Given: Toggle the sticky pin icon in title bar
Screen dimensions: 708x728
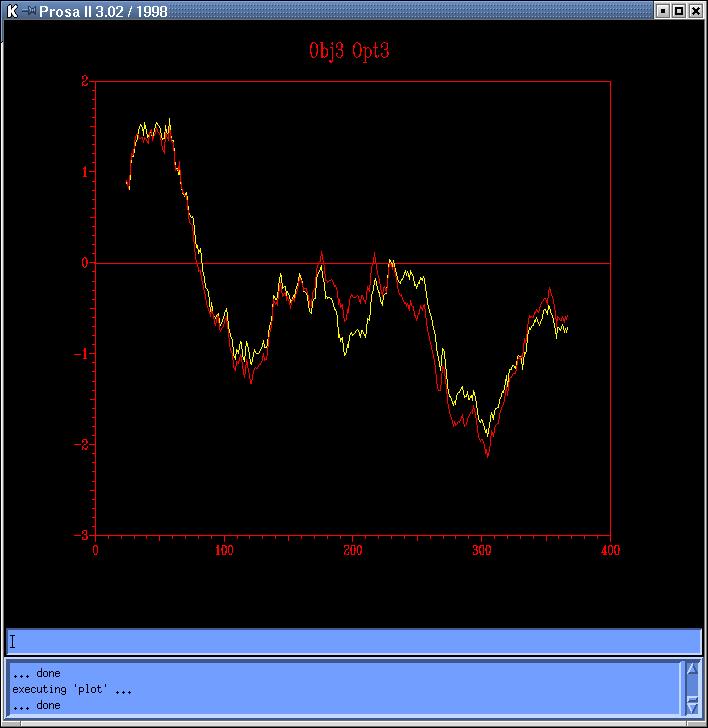Looking at the screenshot, I should (30, 11).
